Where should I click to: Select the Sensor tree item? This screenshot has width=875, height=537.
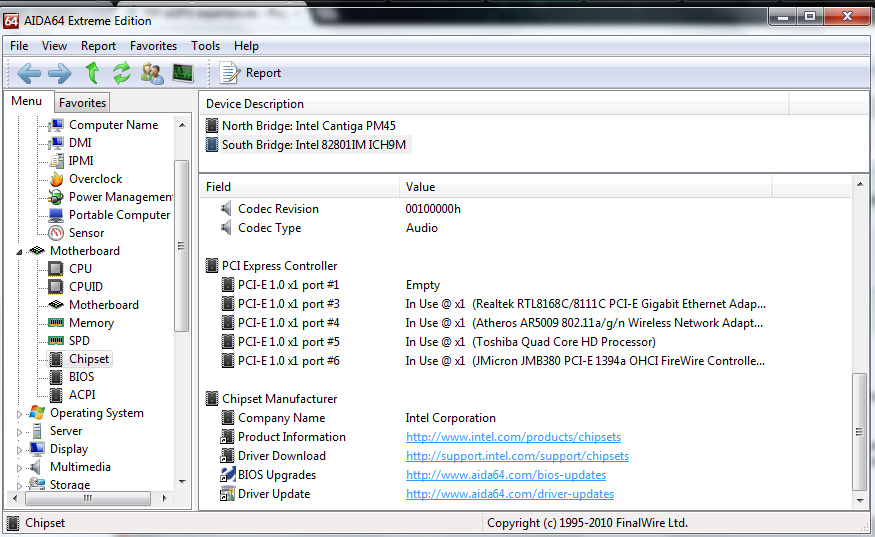[86, 233]
